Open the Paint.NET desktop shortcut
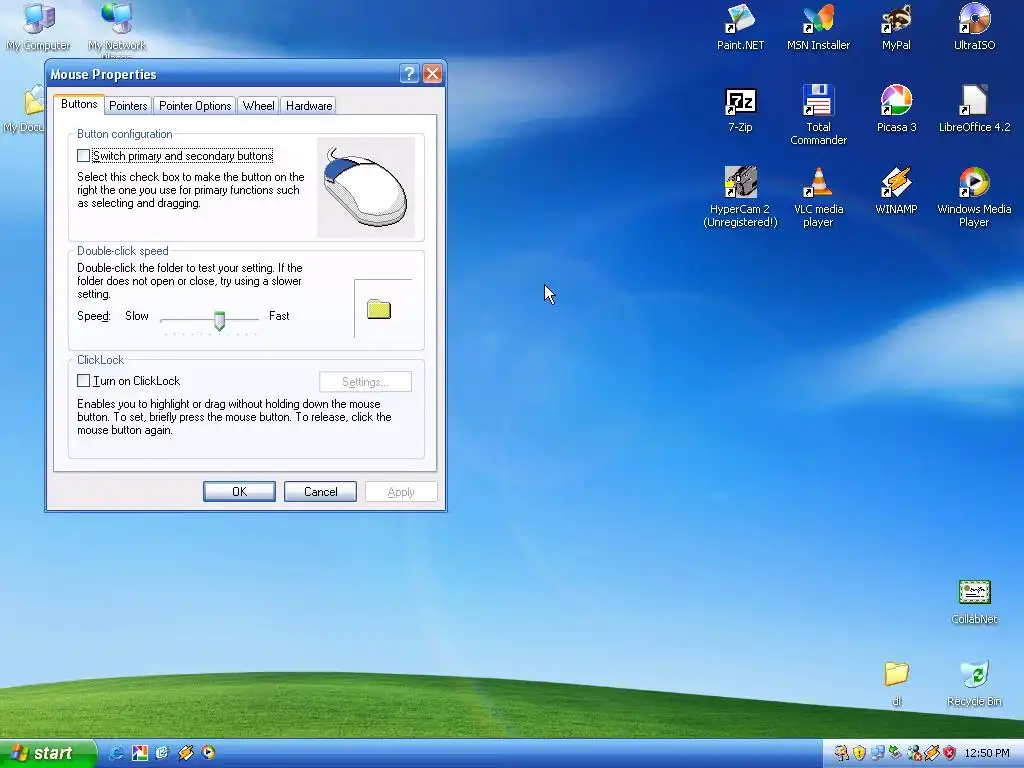This screenshot has height=768, width=1024. (740, 27)
